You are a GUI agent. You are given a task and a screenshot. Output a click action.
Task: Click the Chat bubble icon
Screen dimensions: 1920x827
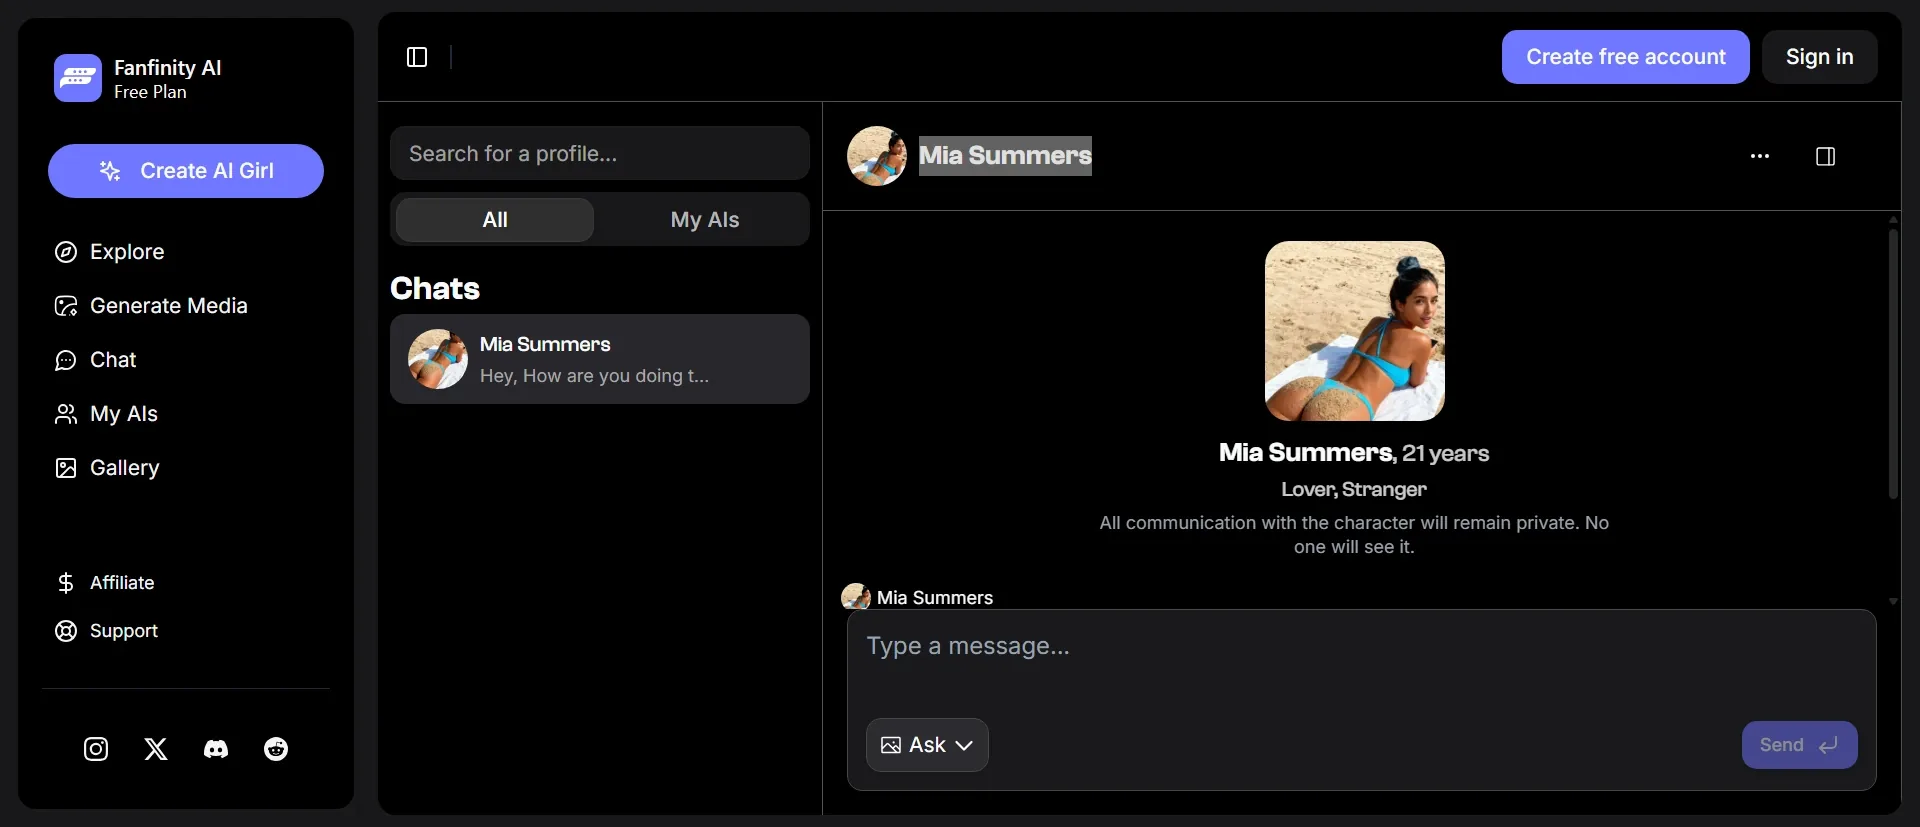tap(66, 360)
